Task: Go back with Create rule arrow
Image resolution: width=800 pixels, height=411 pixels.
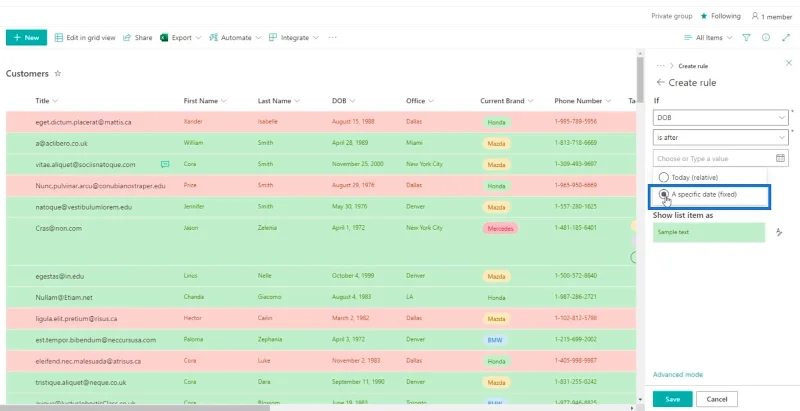Action: (660, 82)
